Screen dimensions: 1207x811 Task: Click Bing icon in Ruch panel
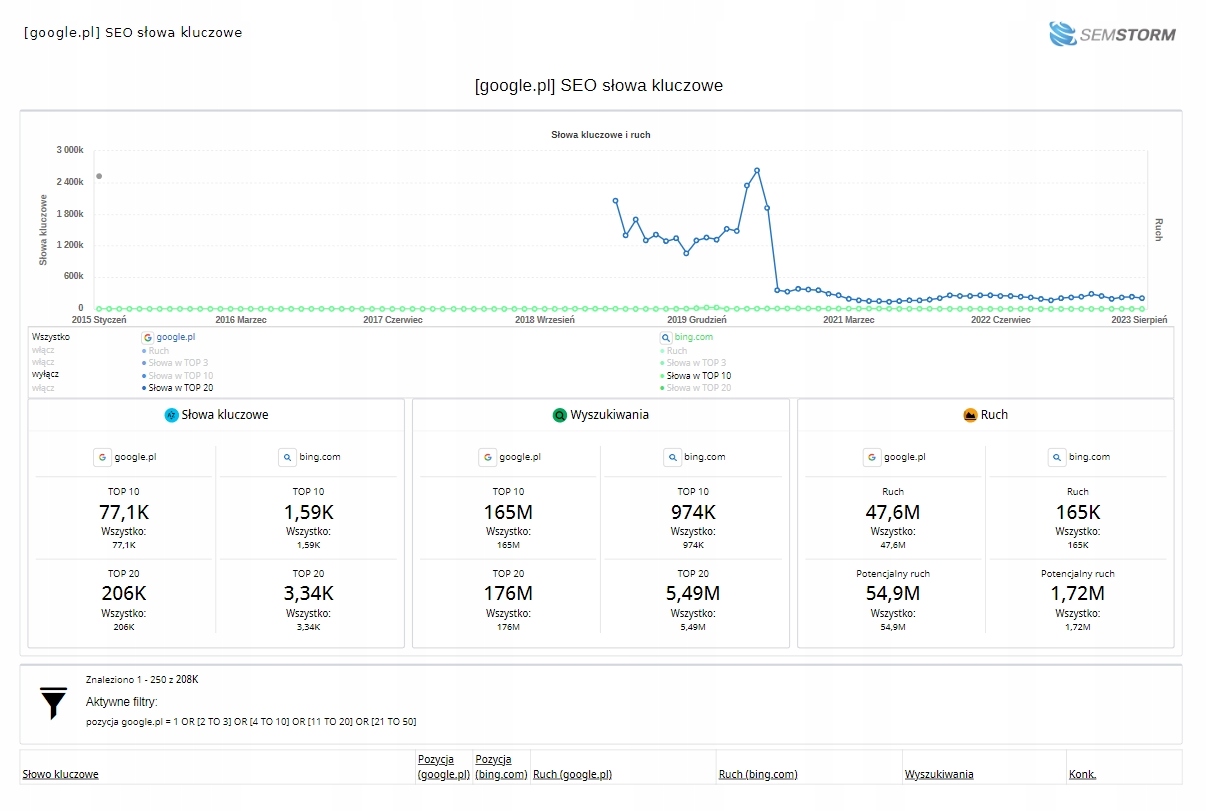pos(1057,457)
